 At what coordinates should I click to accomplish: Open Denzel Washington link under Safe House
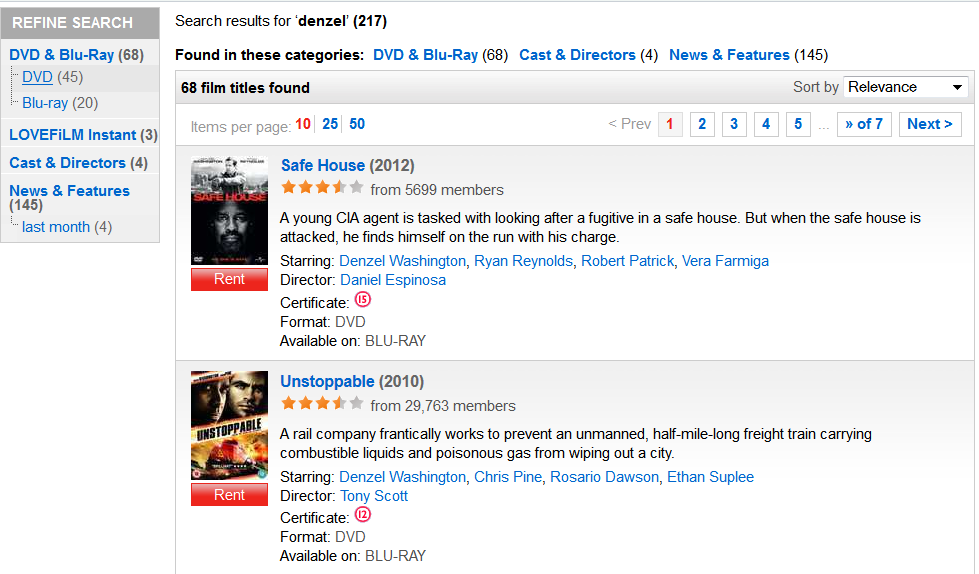point(402,261)
